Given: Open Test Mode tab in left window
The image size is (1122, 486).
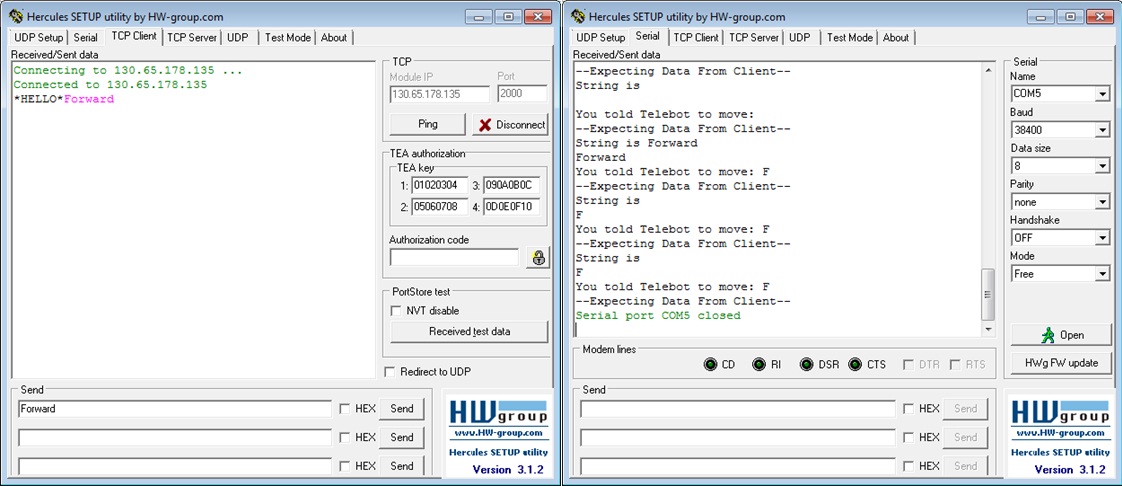Looking at the screenshot, I should click(x=288, y=38).
